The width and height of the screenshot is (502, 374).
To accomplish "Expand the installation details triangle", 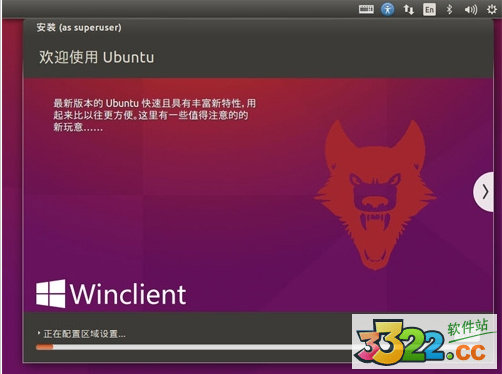I will click(39, 333).
